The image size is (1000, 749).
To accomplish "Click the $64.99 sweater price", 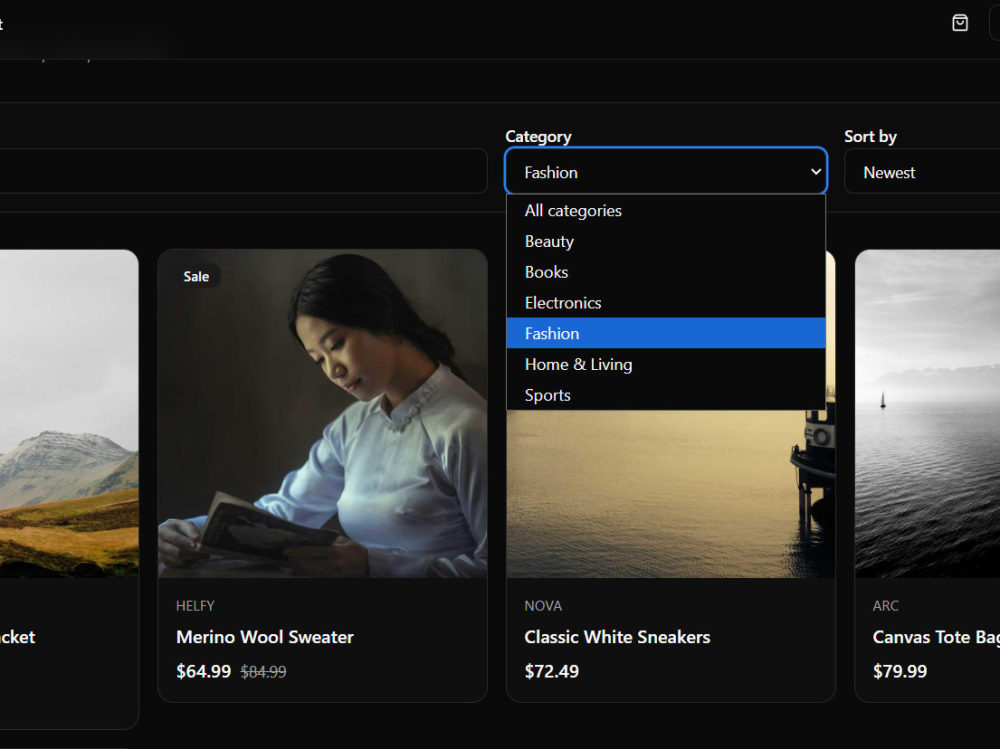I will [203, 671].
